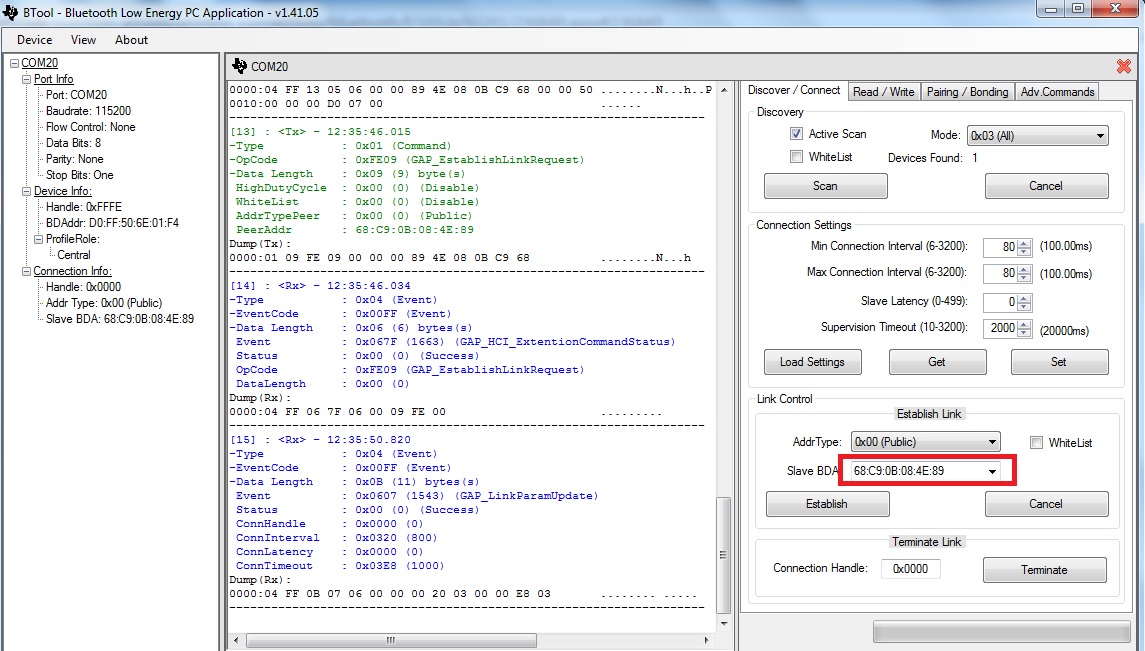The width and height of the screenshot is (1145, 651).
Task: Click the GAP_EstablishLinkRequest OpCode line in Tx log
Action: point(407,160)
